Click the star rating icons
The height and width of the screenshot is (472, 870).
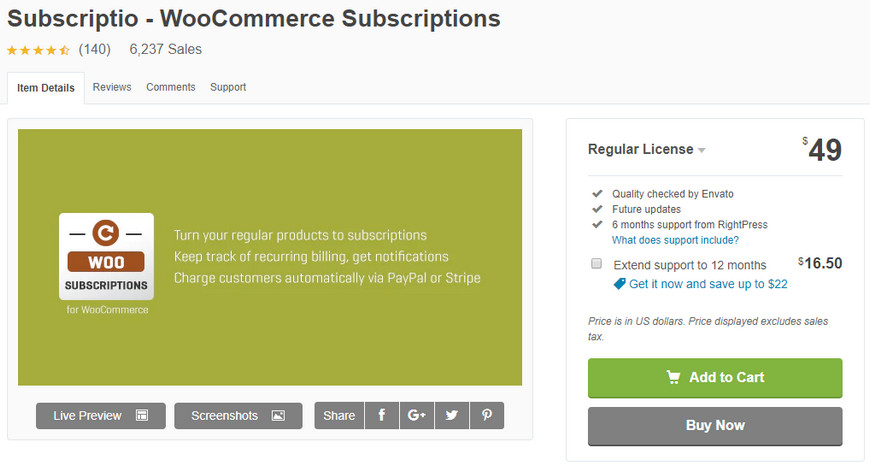(x=38, y=50)
